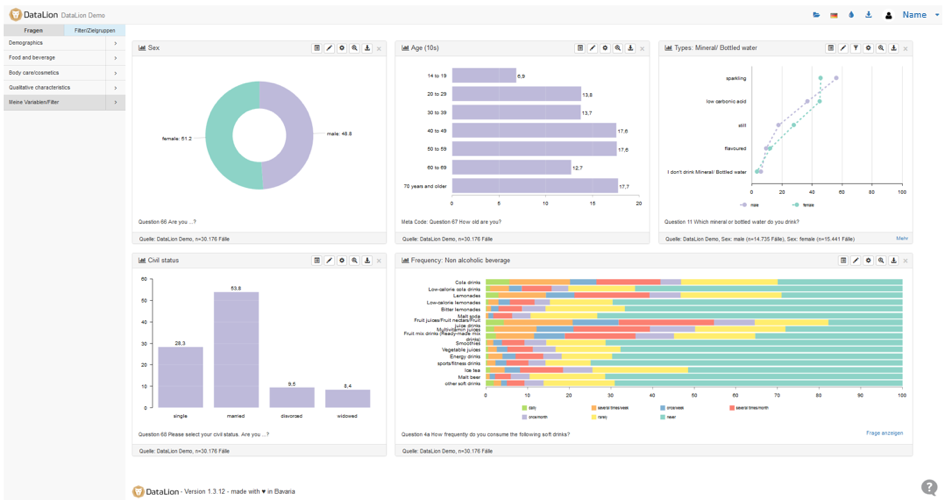Close the Age (10s) chart panel
This screenshot has width=945, height=501.
642,49
